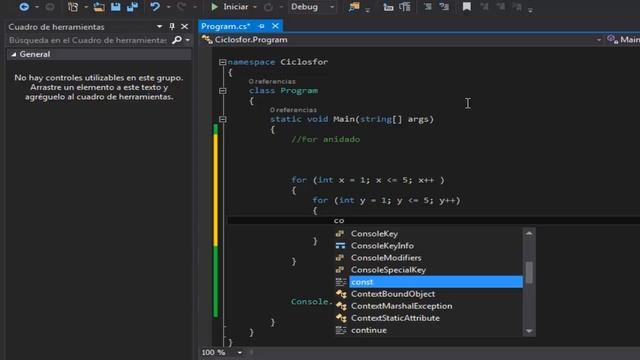Open the new project icon in toolbar
This screenshot has width=640, height=360.
pyautogui.click(x=73, y=7)
